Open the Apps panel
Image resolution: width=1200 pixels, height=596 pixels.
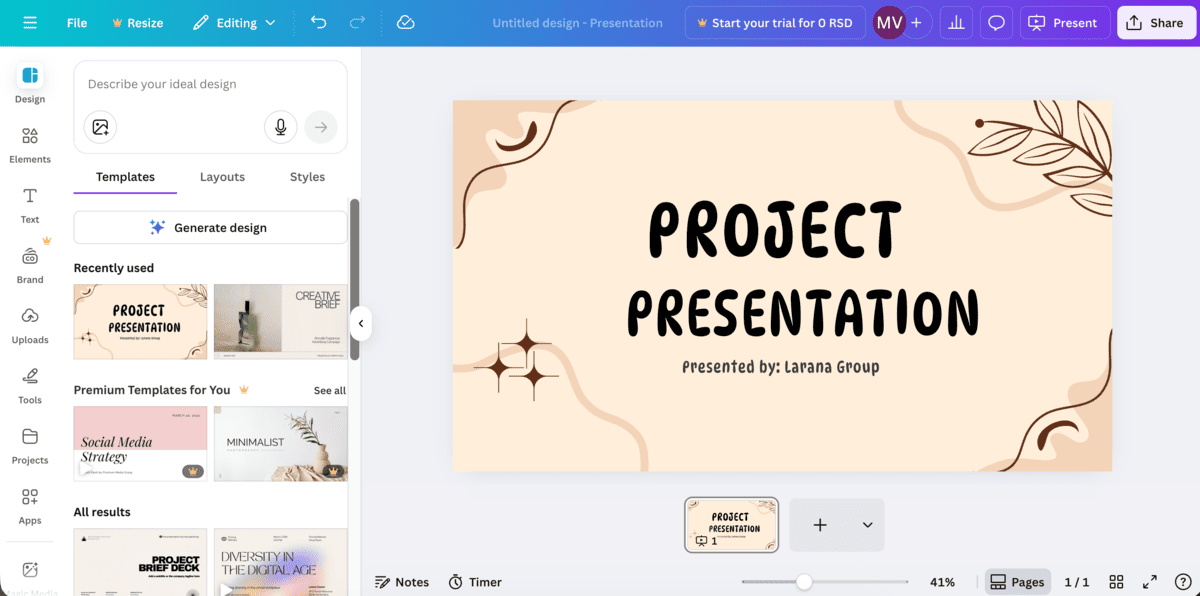click(x=29, y=504)
